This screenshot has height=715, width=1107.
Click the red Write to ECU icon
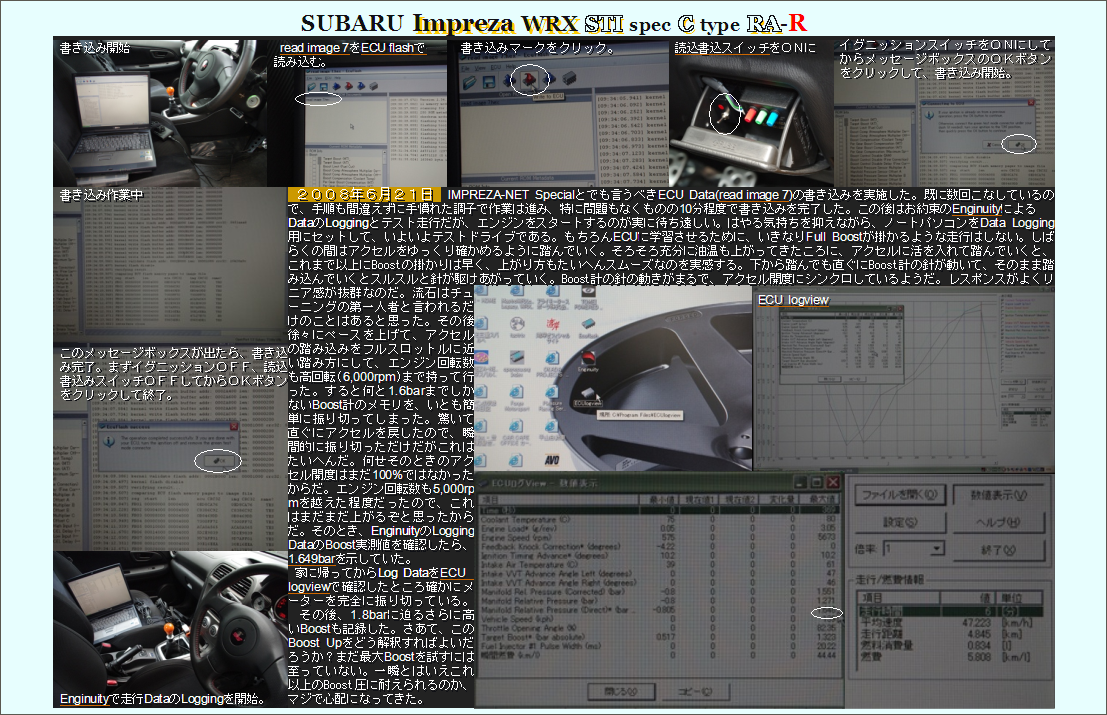530,79
